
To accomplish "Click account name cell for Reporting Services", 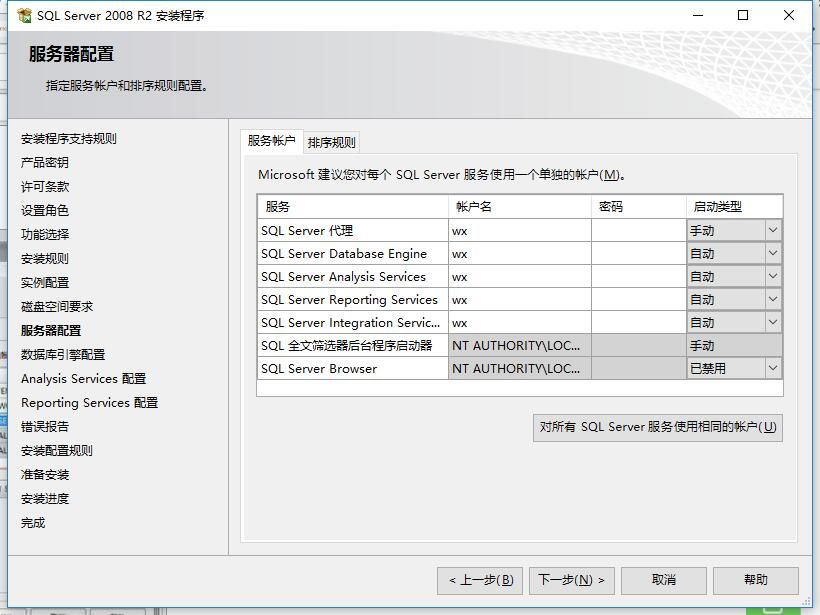I will point(520,299).
